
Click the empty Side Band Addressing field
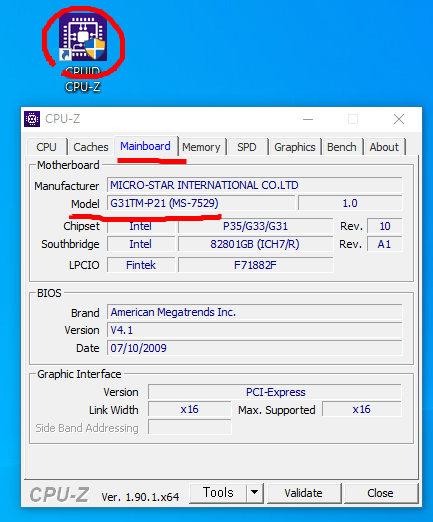tap(189, 427)
